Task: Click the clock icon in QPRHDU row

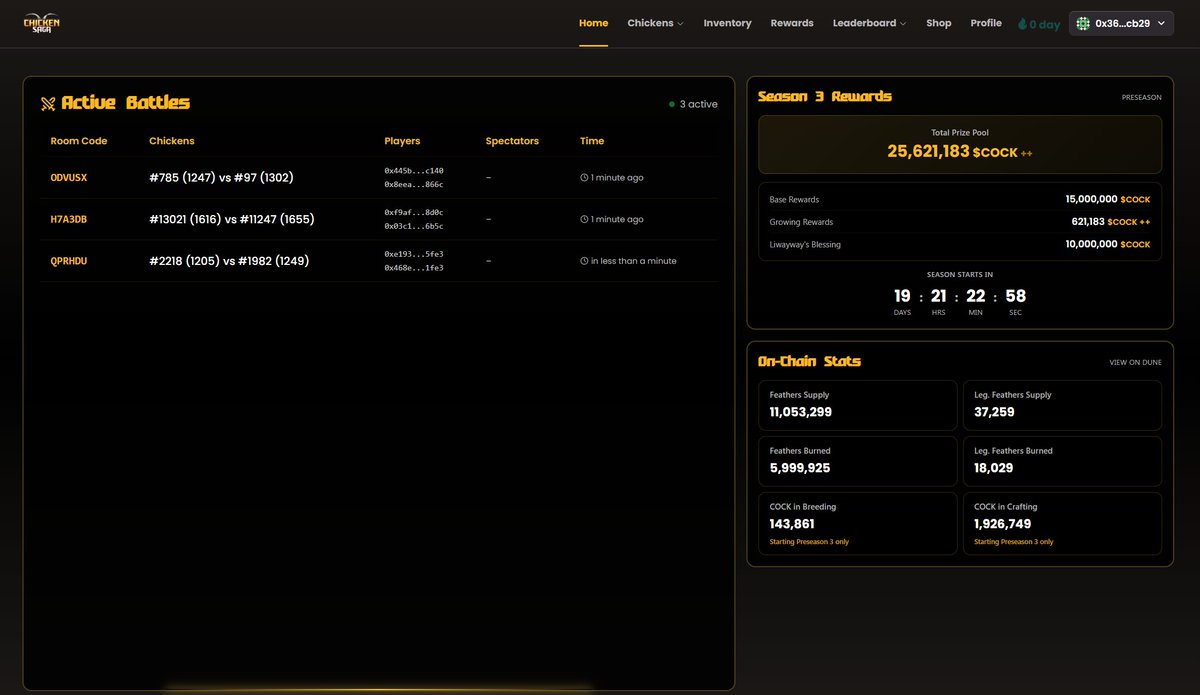Action: pos(584,261)
